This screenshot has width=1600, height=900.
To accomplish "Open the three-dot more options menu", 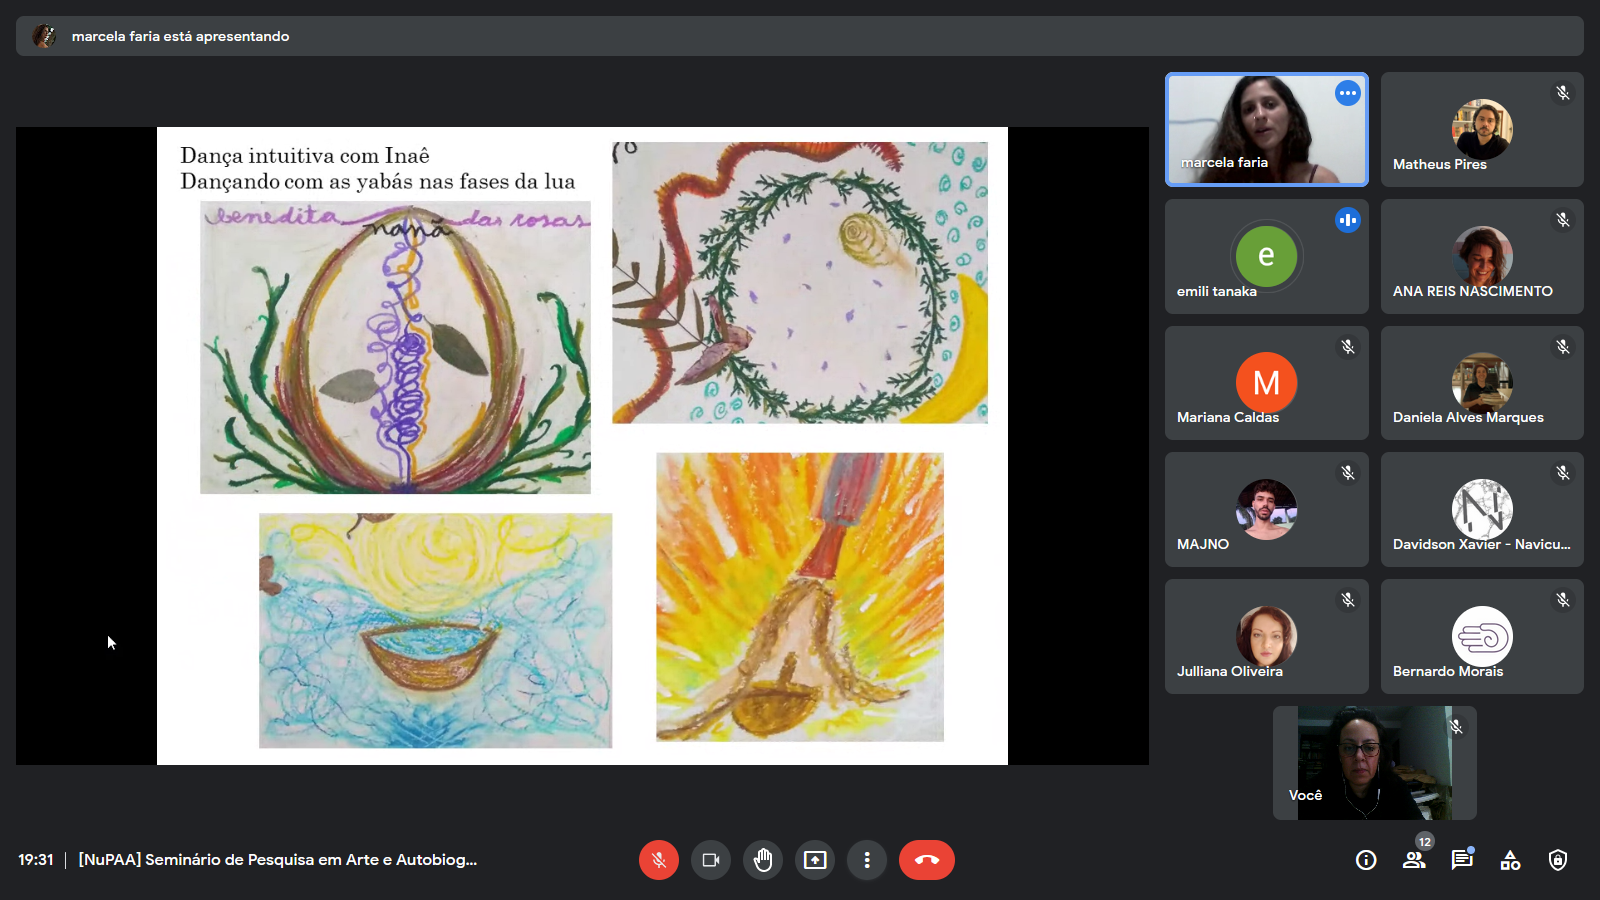I will (867, 860).
